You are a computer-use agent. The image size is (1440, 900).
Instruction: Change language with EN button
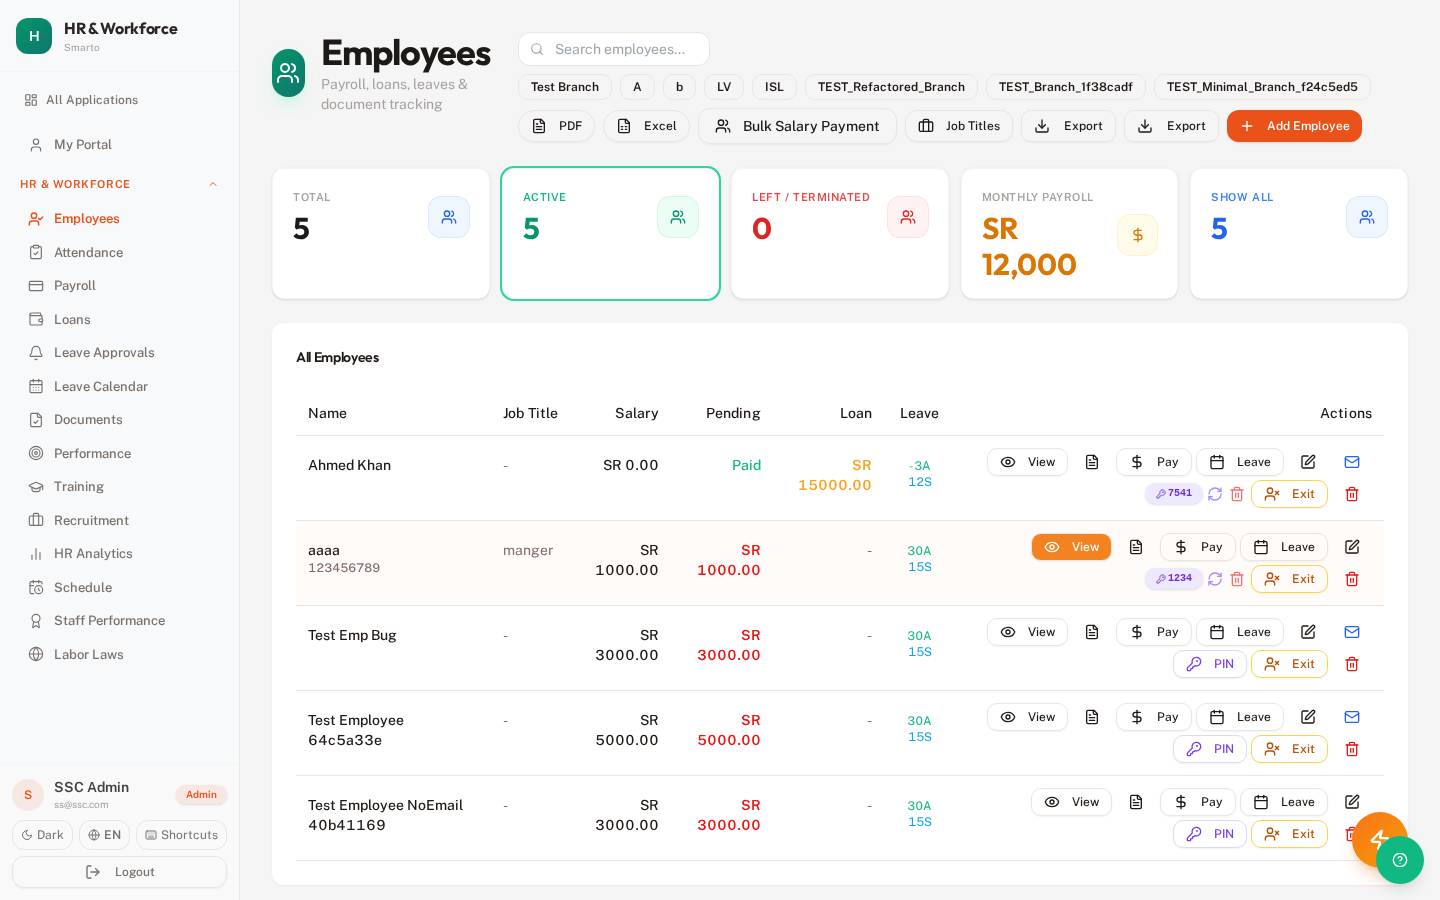pos(104,835)
